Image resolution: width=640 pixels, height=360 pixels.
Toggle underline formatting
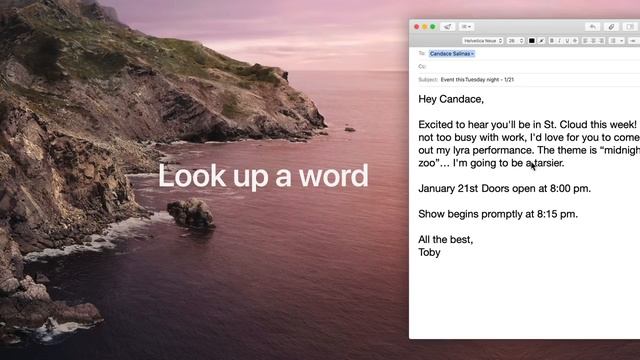(567, 41)
